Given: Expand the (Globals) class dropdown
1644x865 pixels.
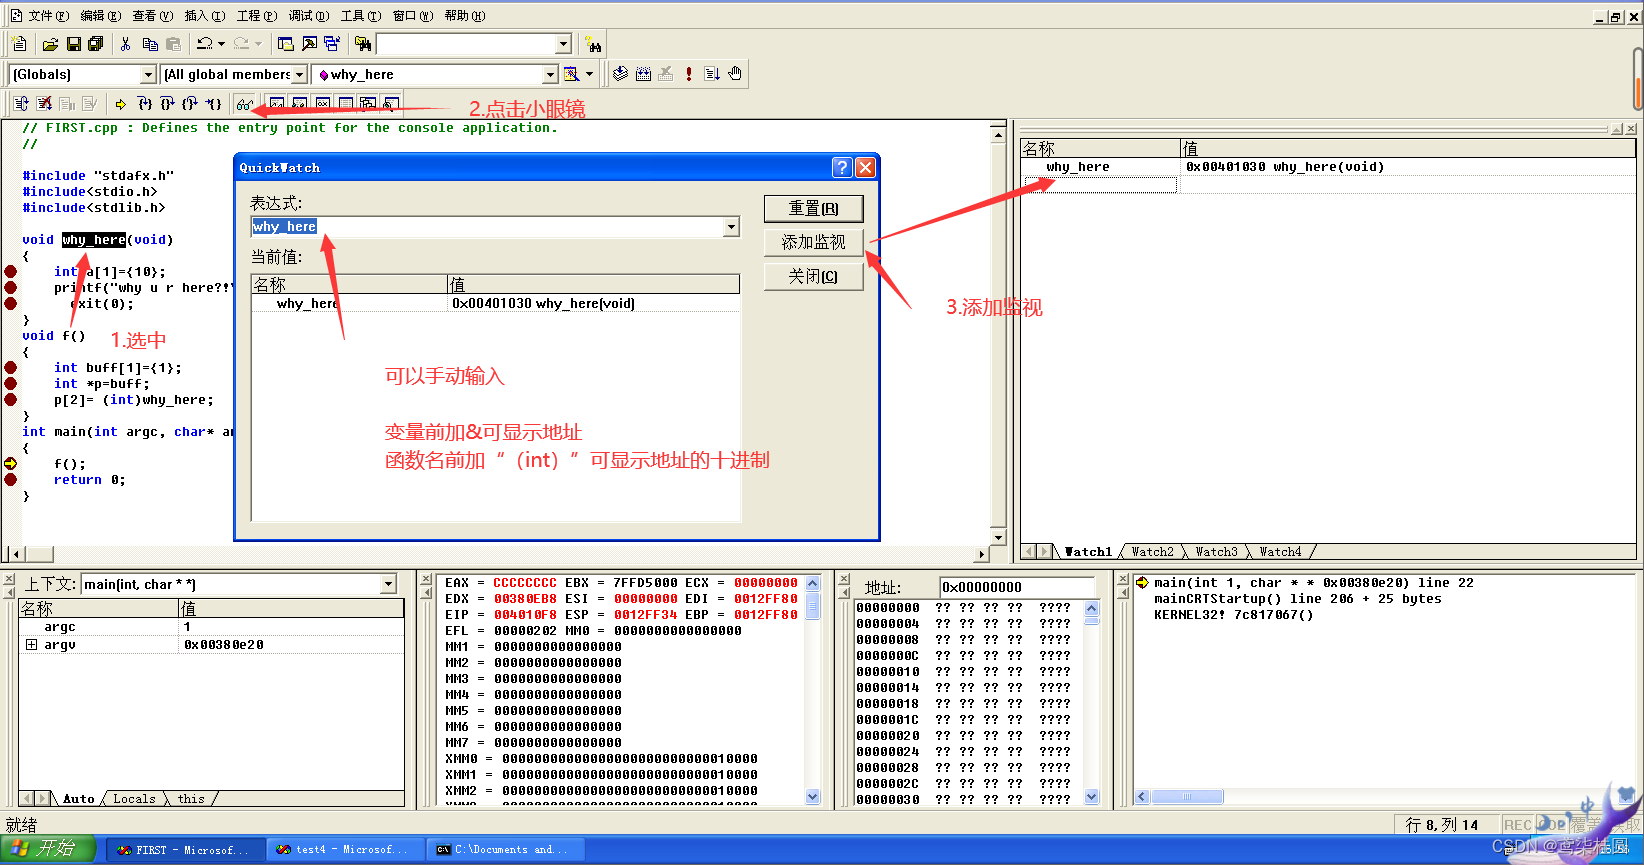Looking at the screenshot, I should pyautogui.click(x=148, y=75).
